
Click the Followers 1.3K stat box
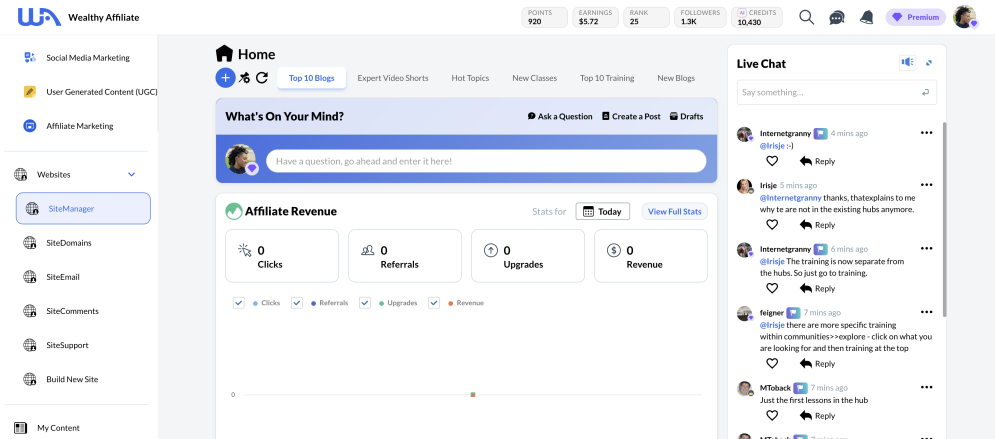click(x=701, y=17)
